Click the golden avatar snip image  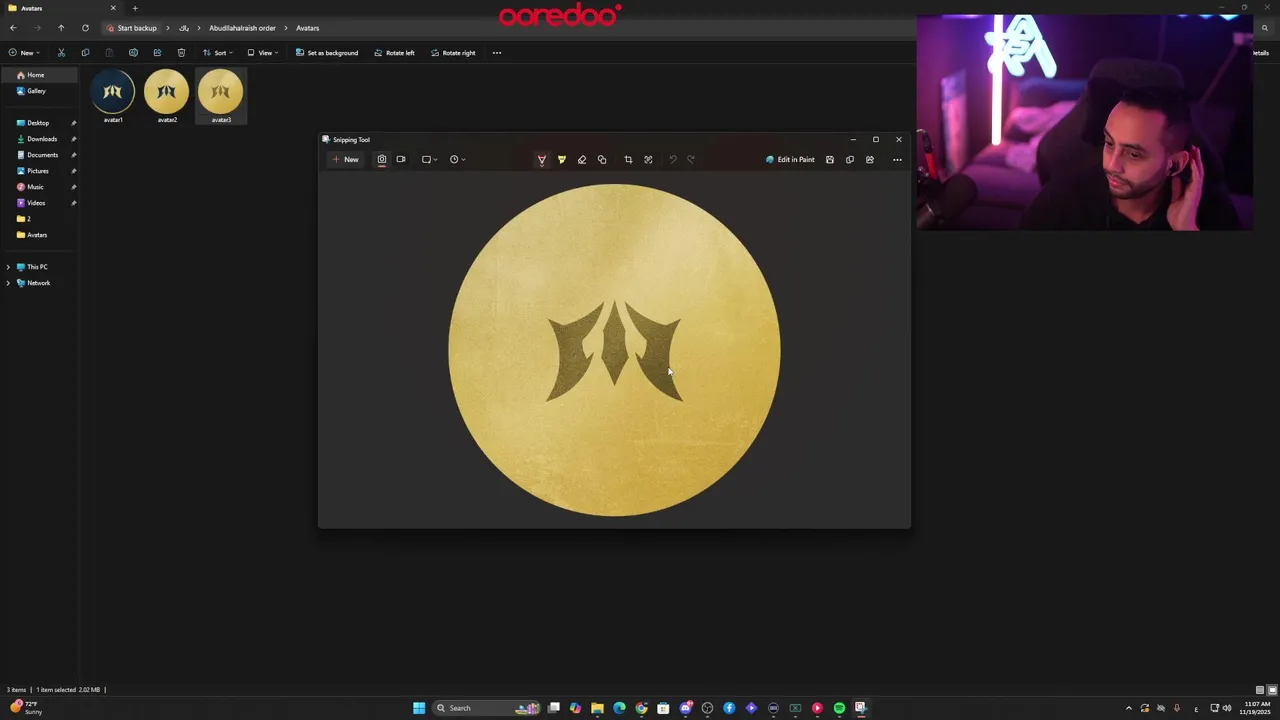click(614, 350)
